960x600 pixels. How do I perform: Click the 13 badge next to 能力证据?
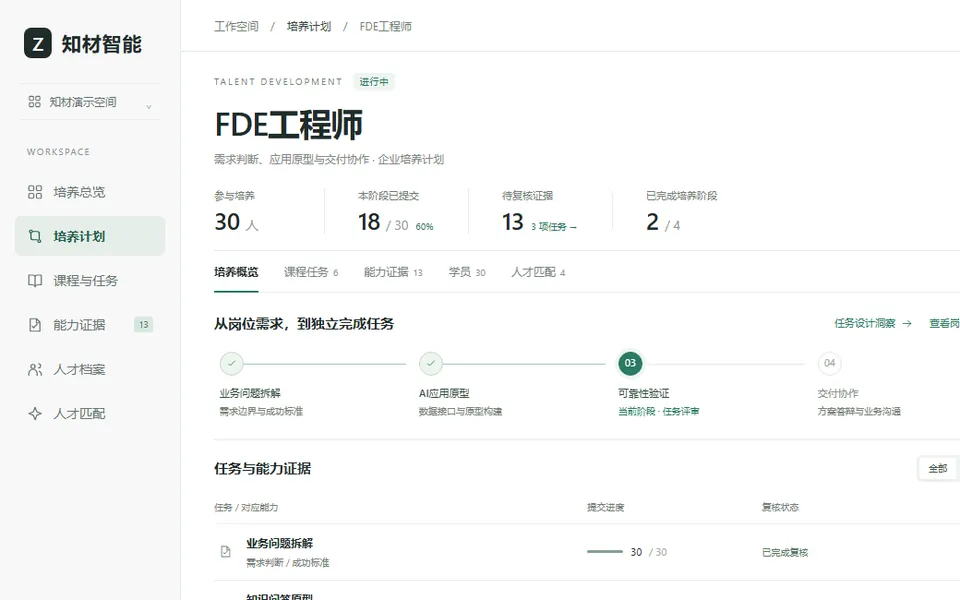[143, 324]
